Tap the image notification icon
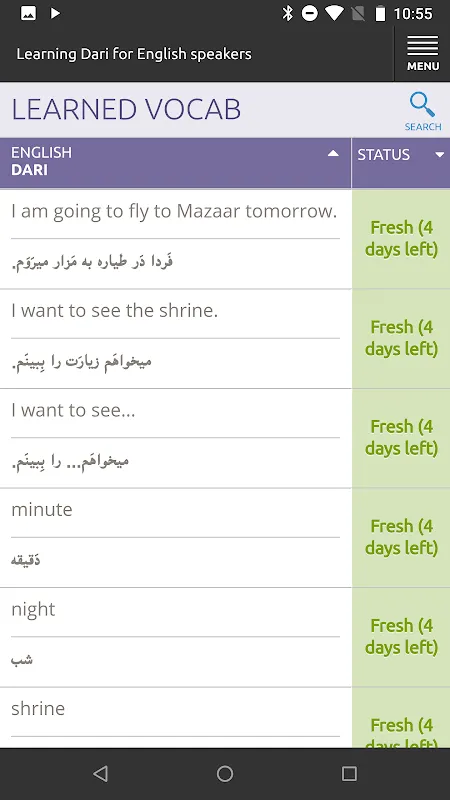450x800 pixels. point(28,13)
